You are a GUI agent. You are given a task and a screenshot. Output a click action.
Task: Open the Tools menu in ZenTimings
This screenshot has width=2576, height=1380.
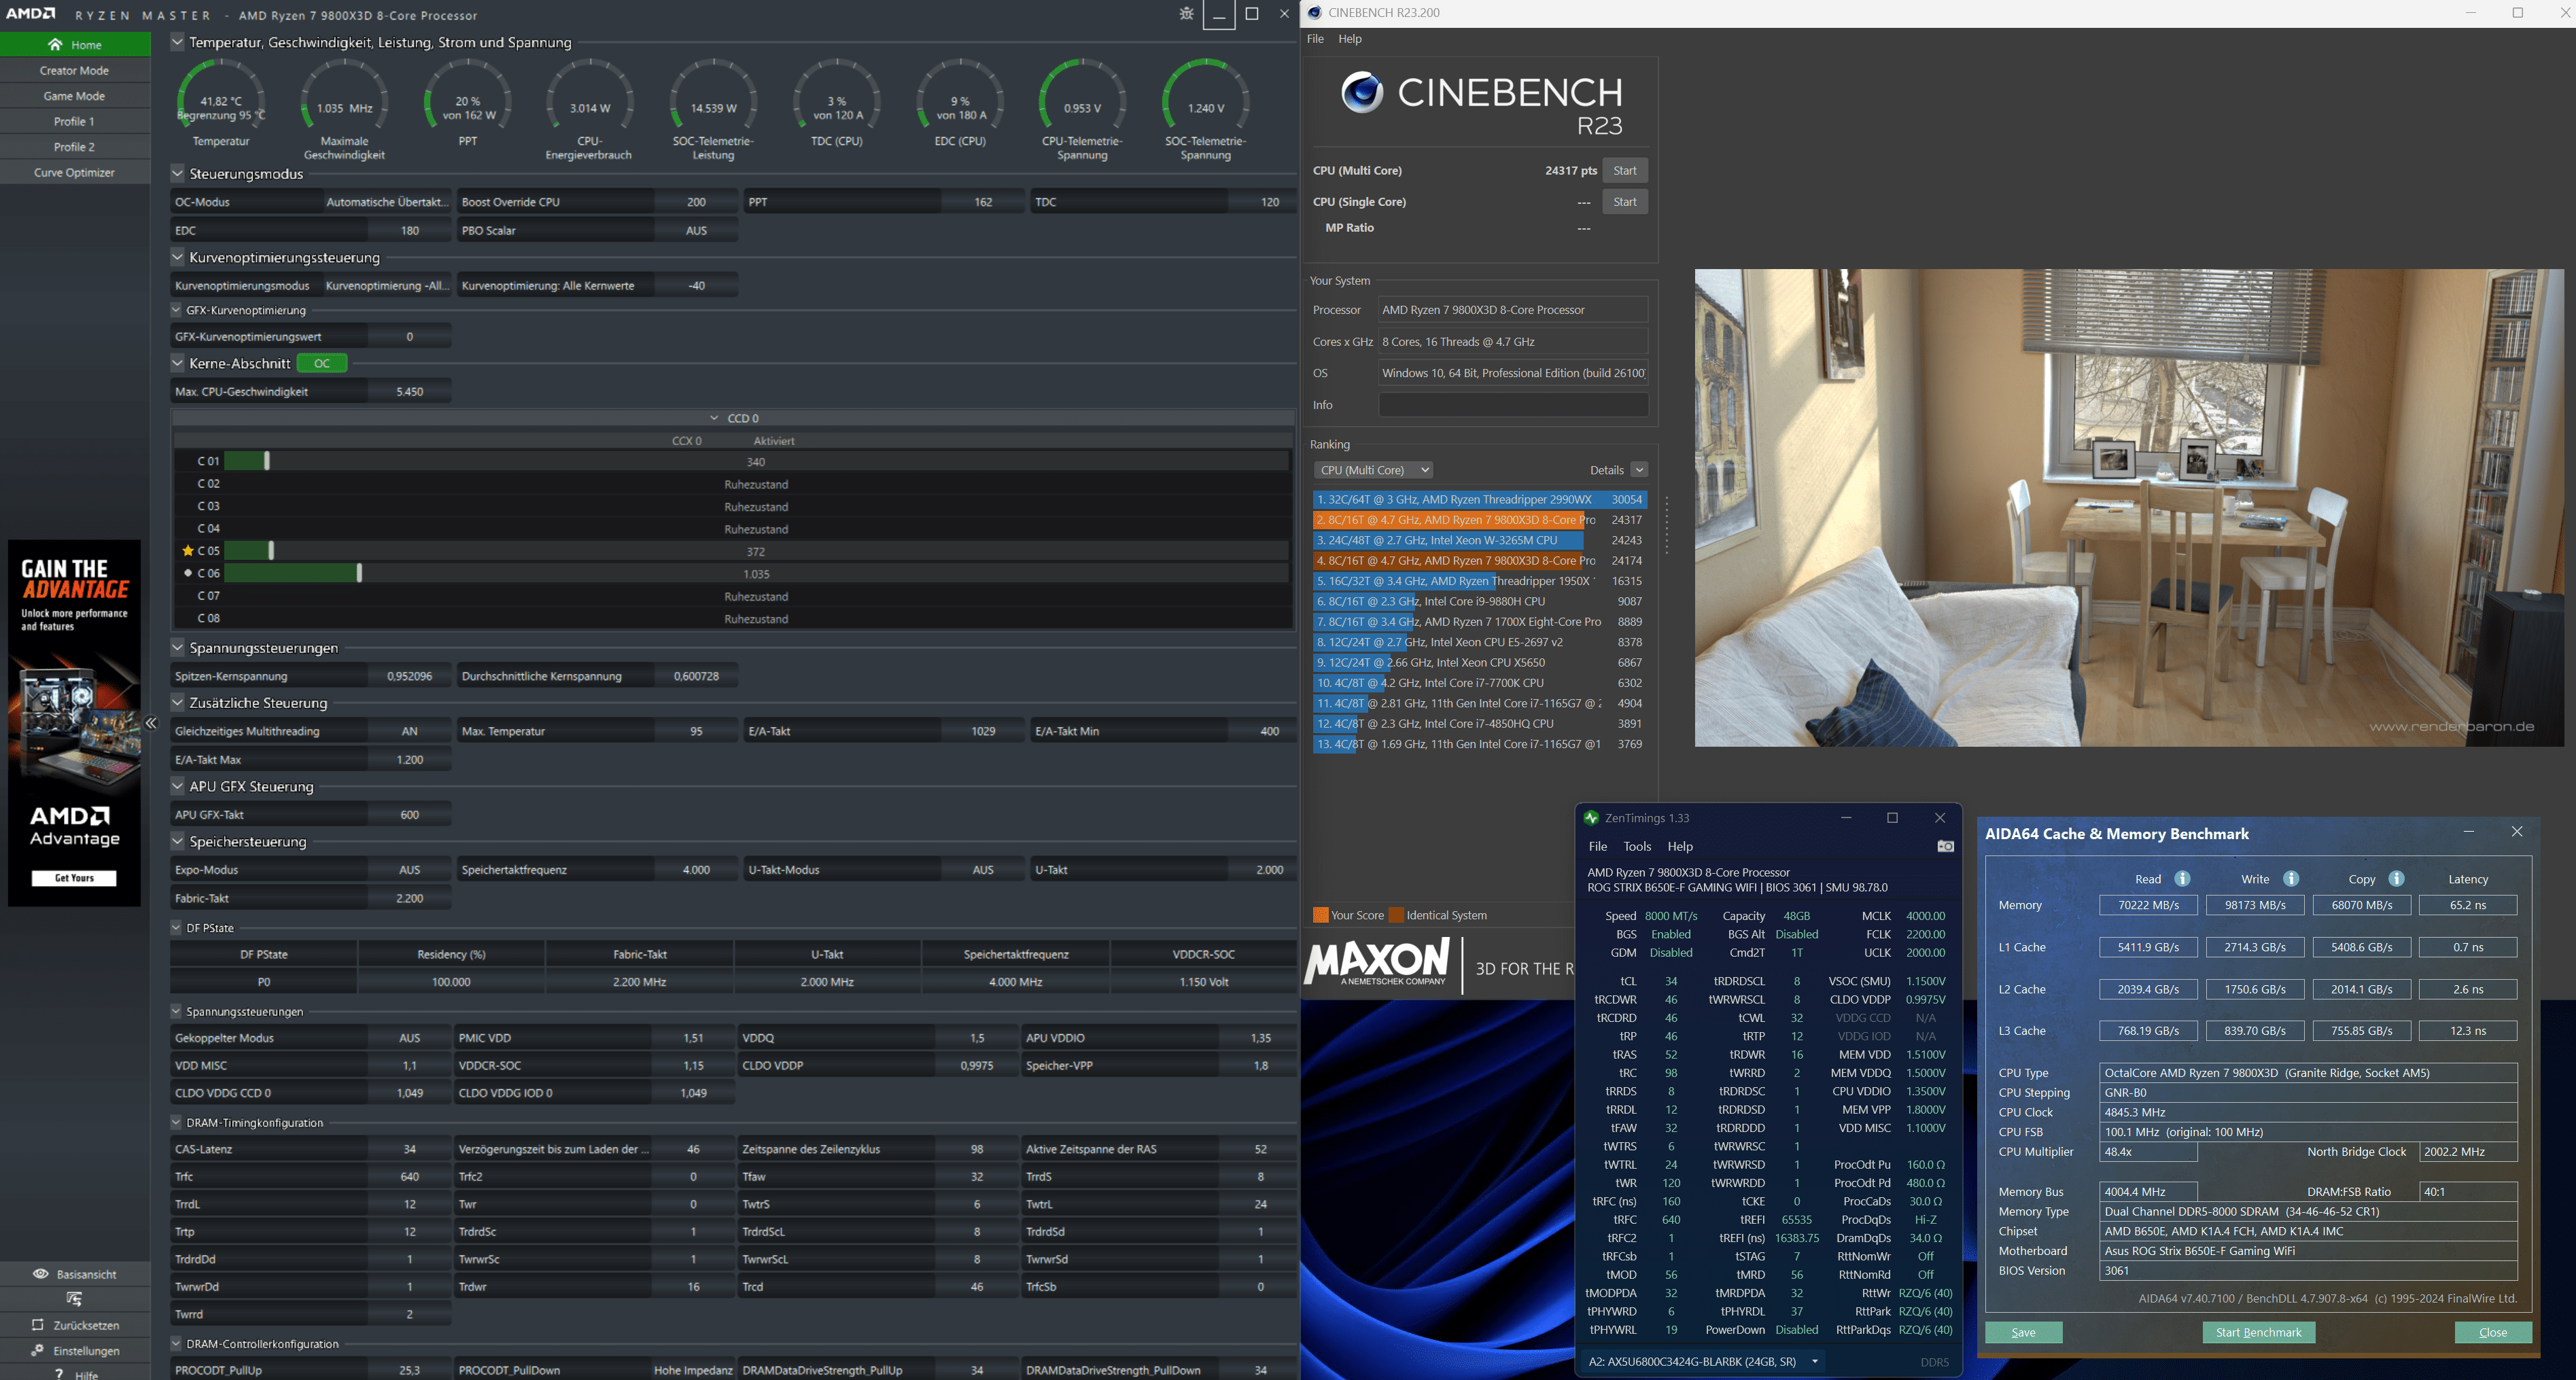click(1637, 846)
